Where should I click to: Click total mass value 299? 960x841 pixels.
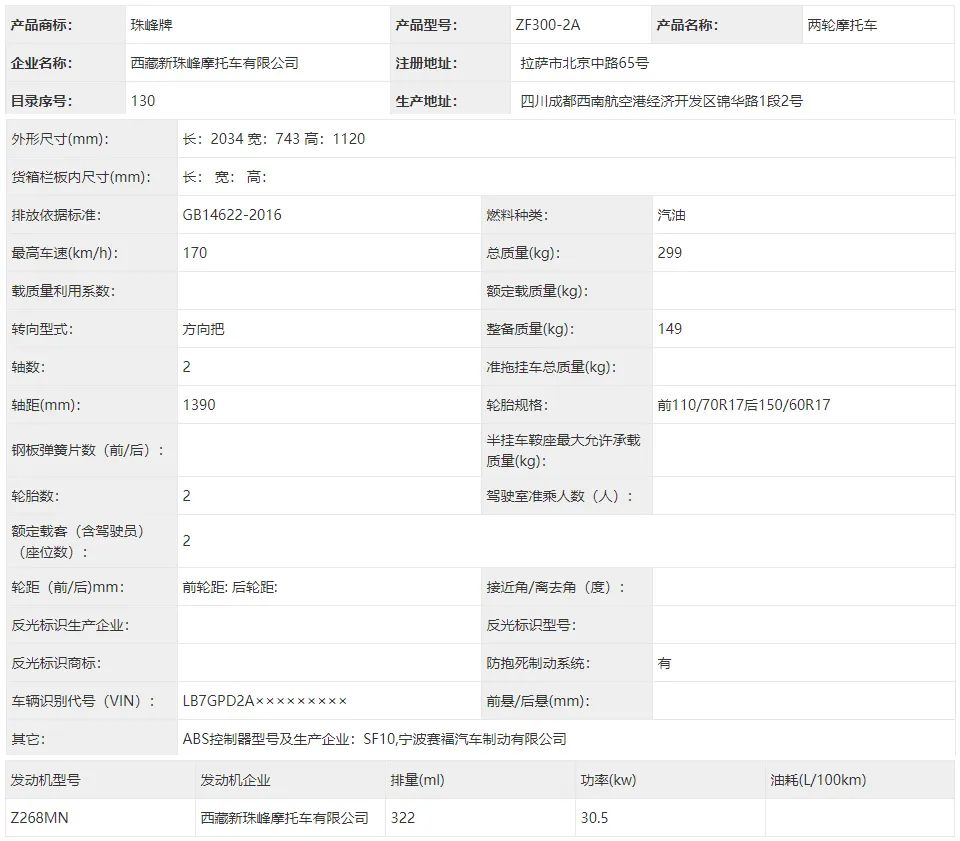[x=670, y=253]
